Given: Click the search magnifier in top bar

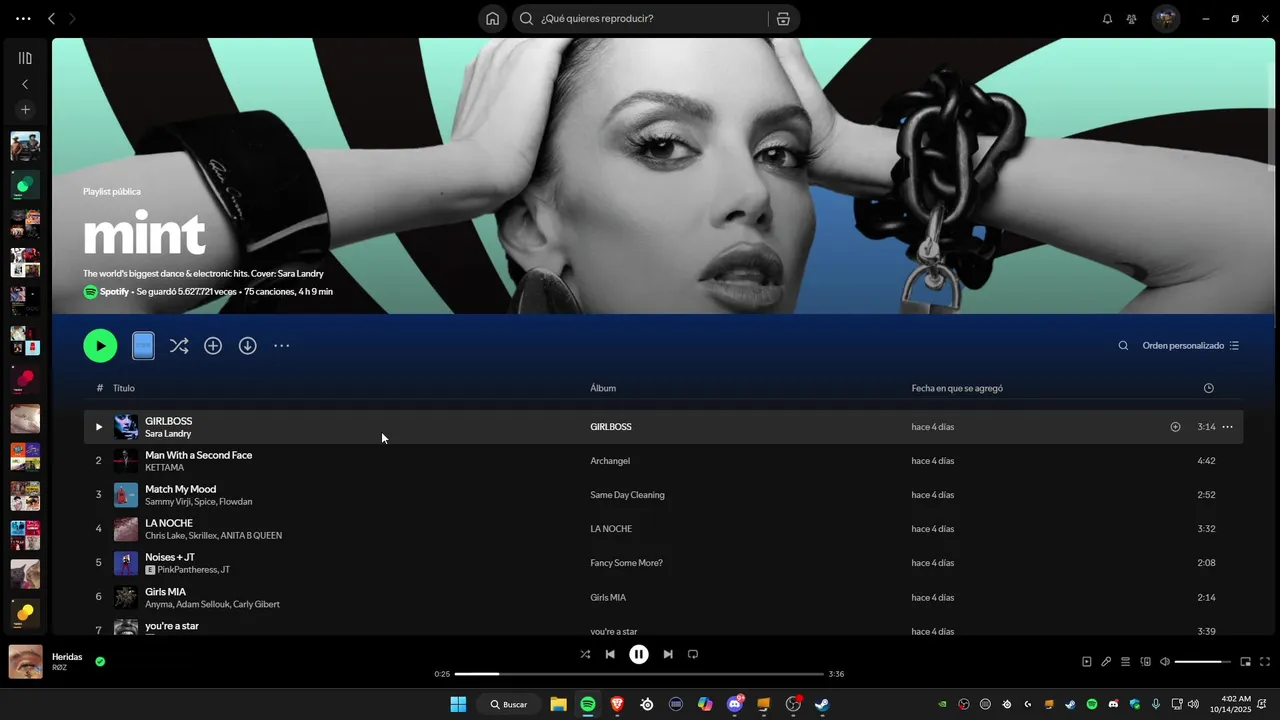Looking at the screenshot, I should click(526, 18).
